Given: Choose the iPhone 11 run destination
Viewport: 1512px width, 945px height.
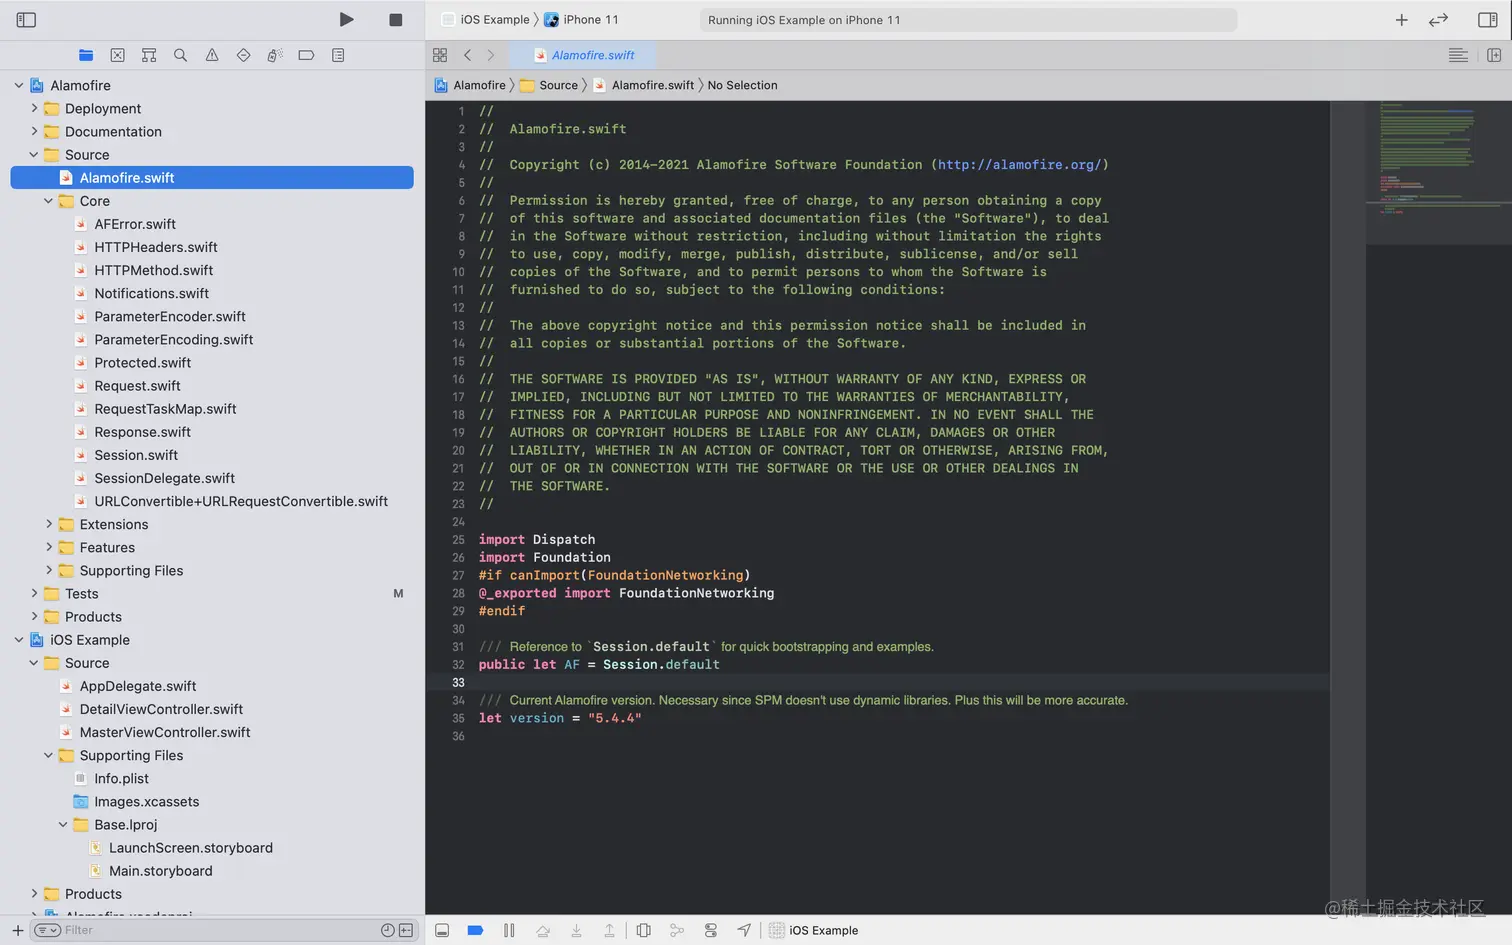Looking at the screenshot, I should coord(581,19).
